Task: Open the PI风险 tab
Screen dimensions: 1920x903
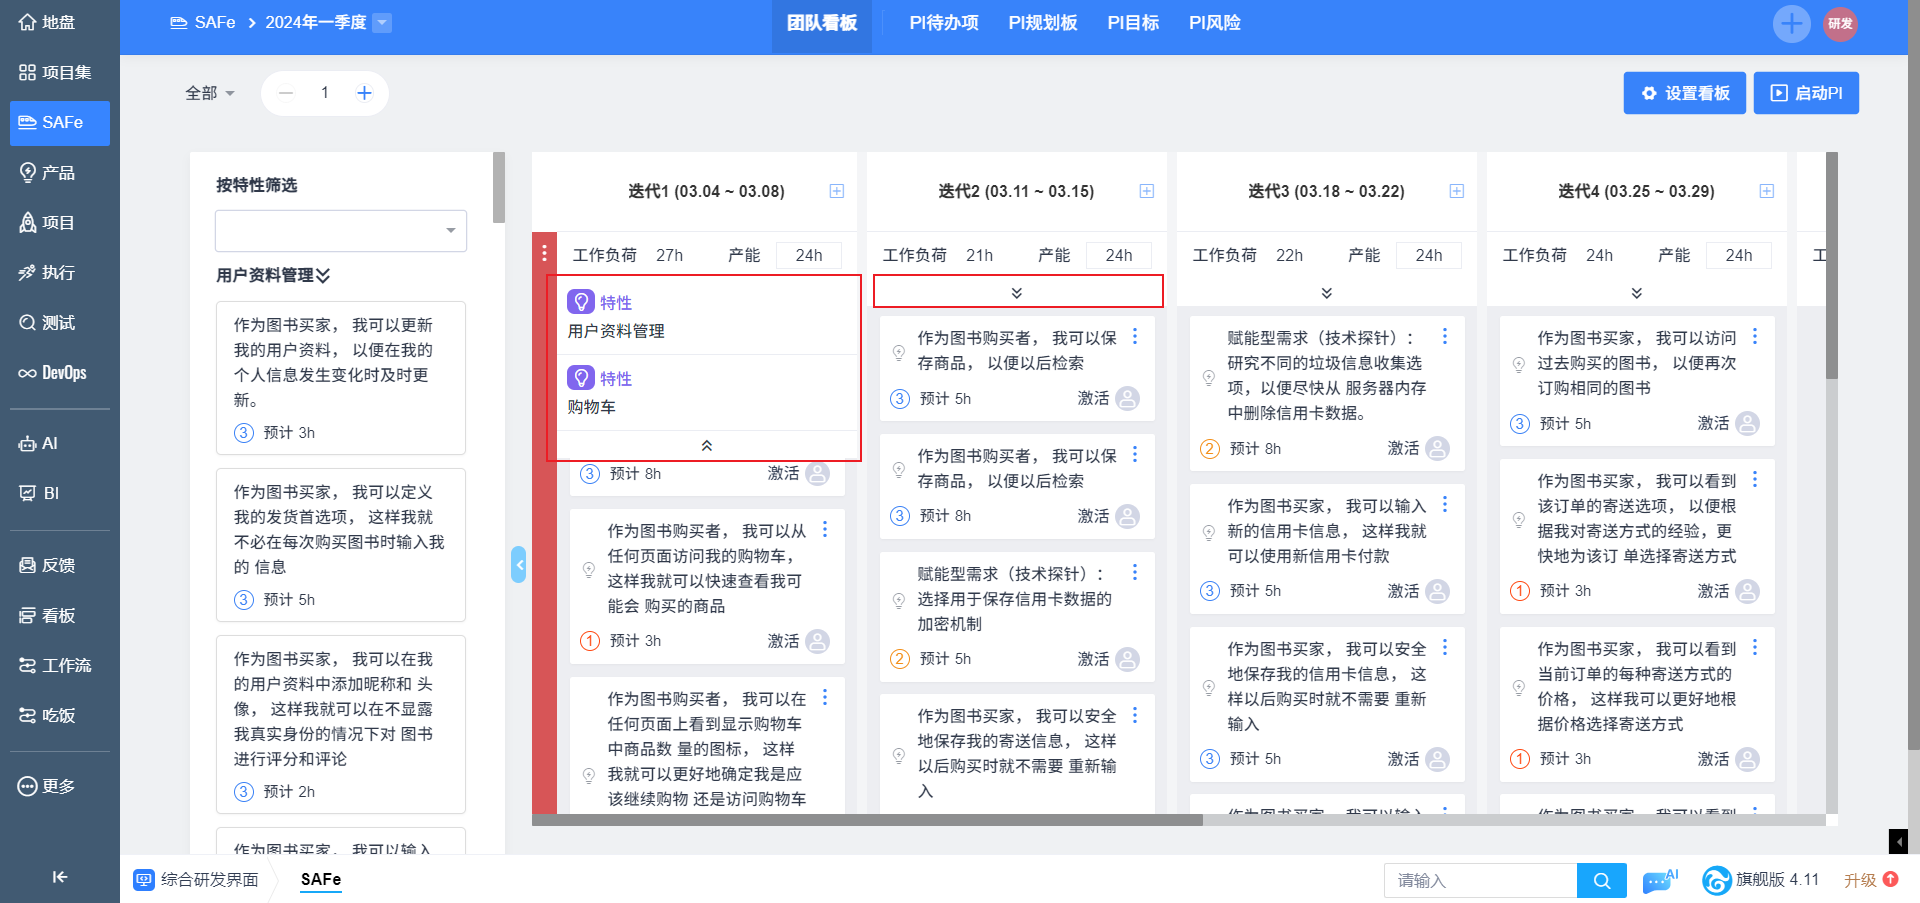Action: click(1214, 23)
